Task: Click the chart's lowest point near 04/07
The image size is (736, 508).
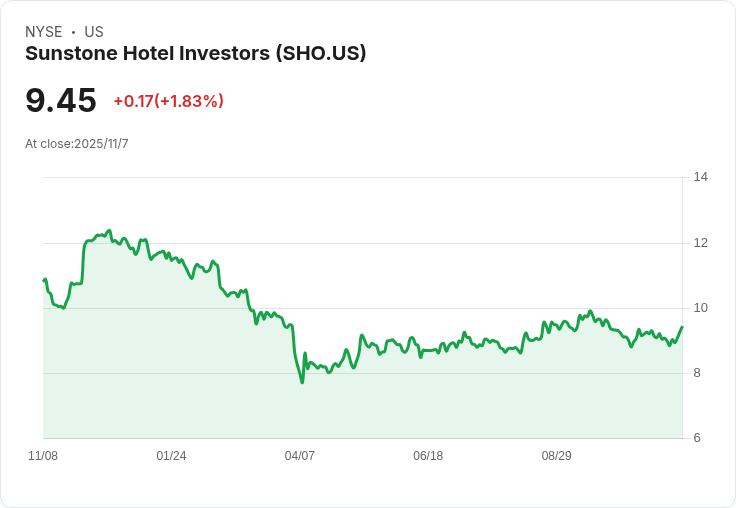Action: [x=302, y=382]
